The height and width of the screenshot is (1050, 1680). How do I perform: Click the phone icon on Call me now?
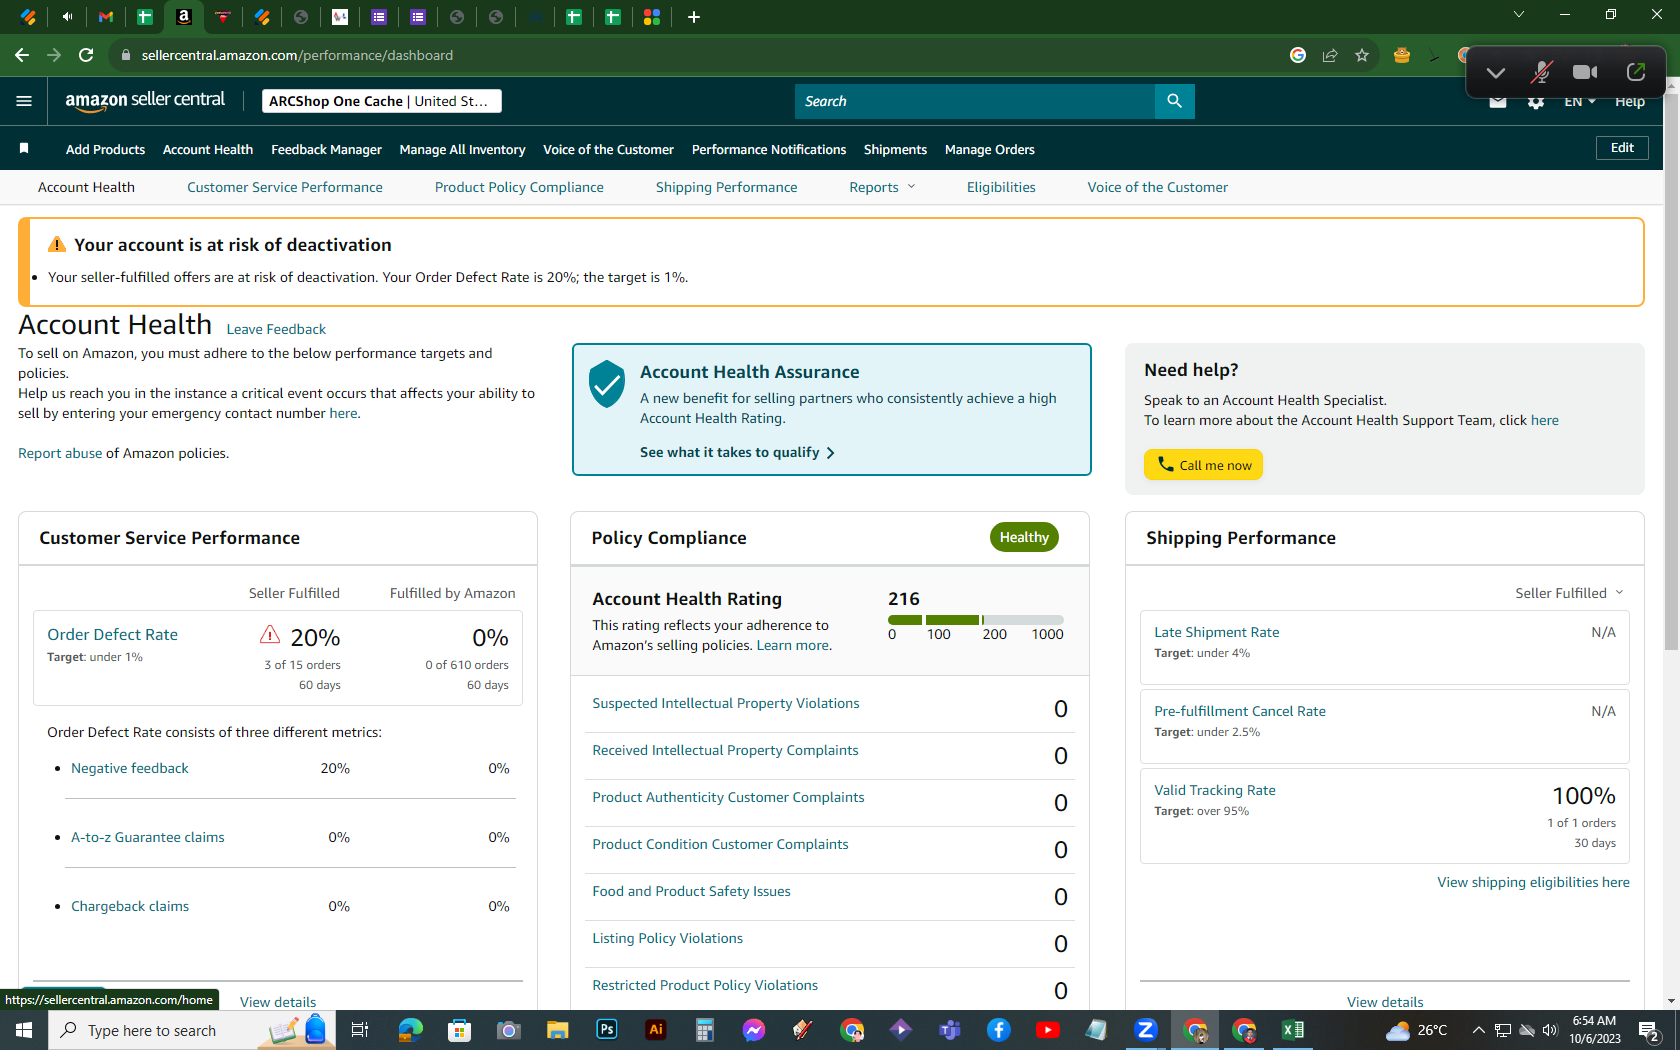point(1165,464)
